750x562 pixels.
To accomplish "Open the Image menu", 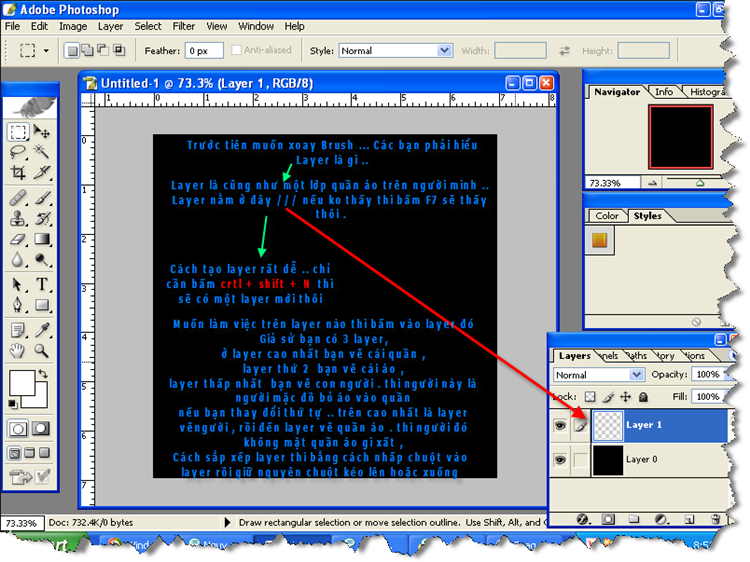I will pyautogui.click(x=73, y=26).
